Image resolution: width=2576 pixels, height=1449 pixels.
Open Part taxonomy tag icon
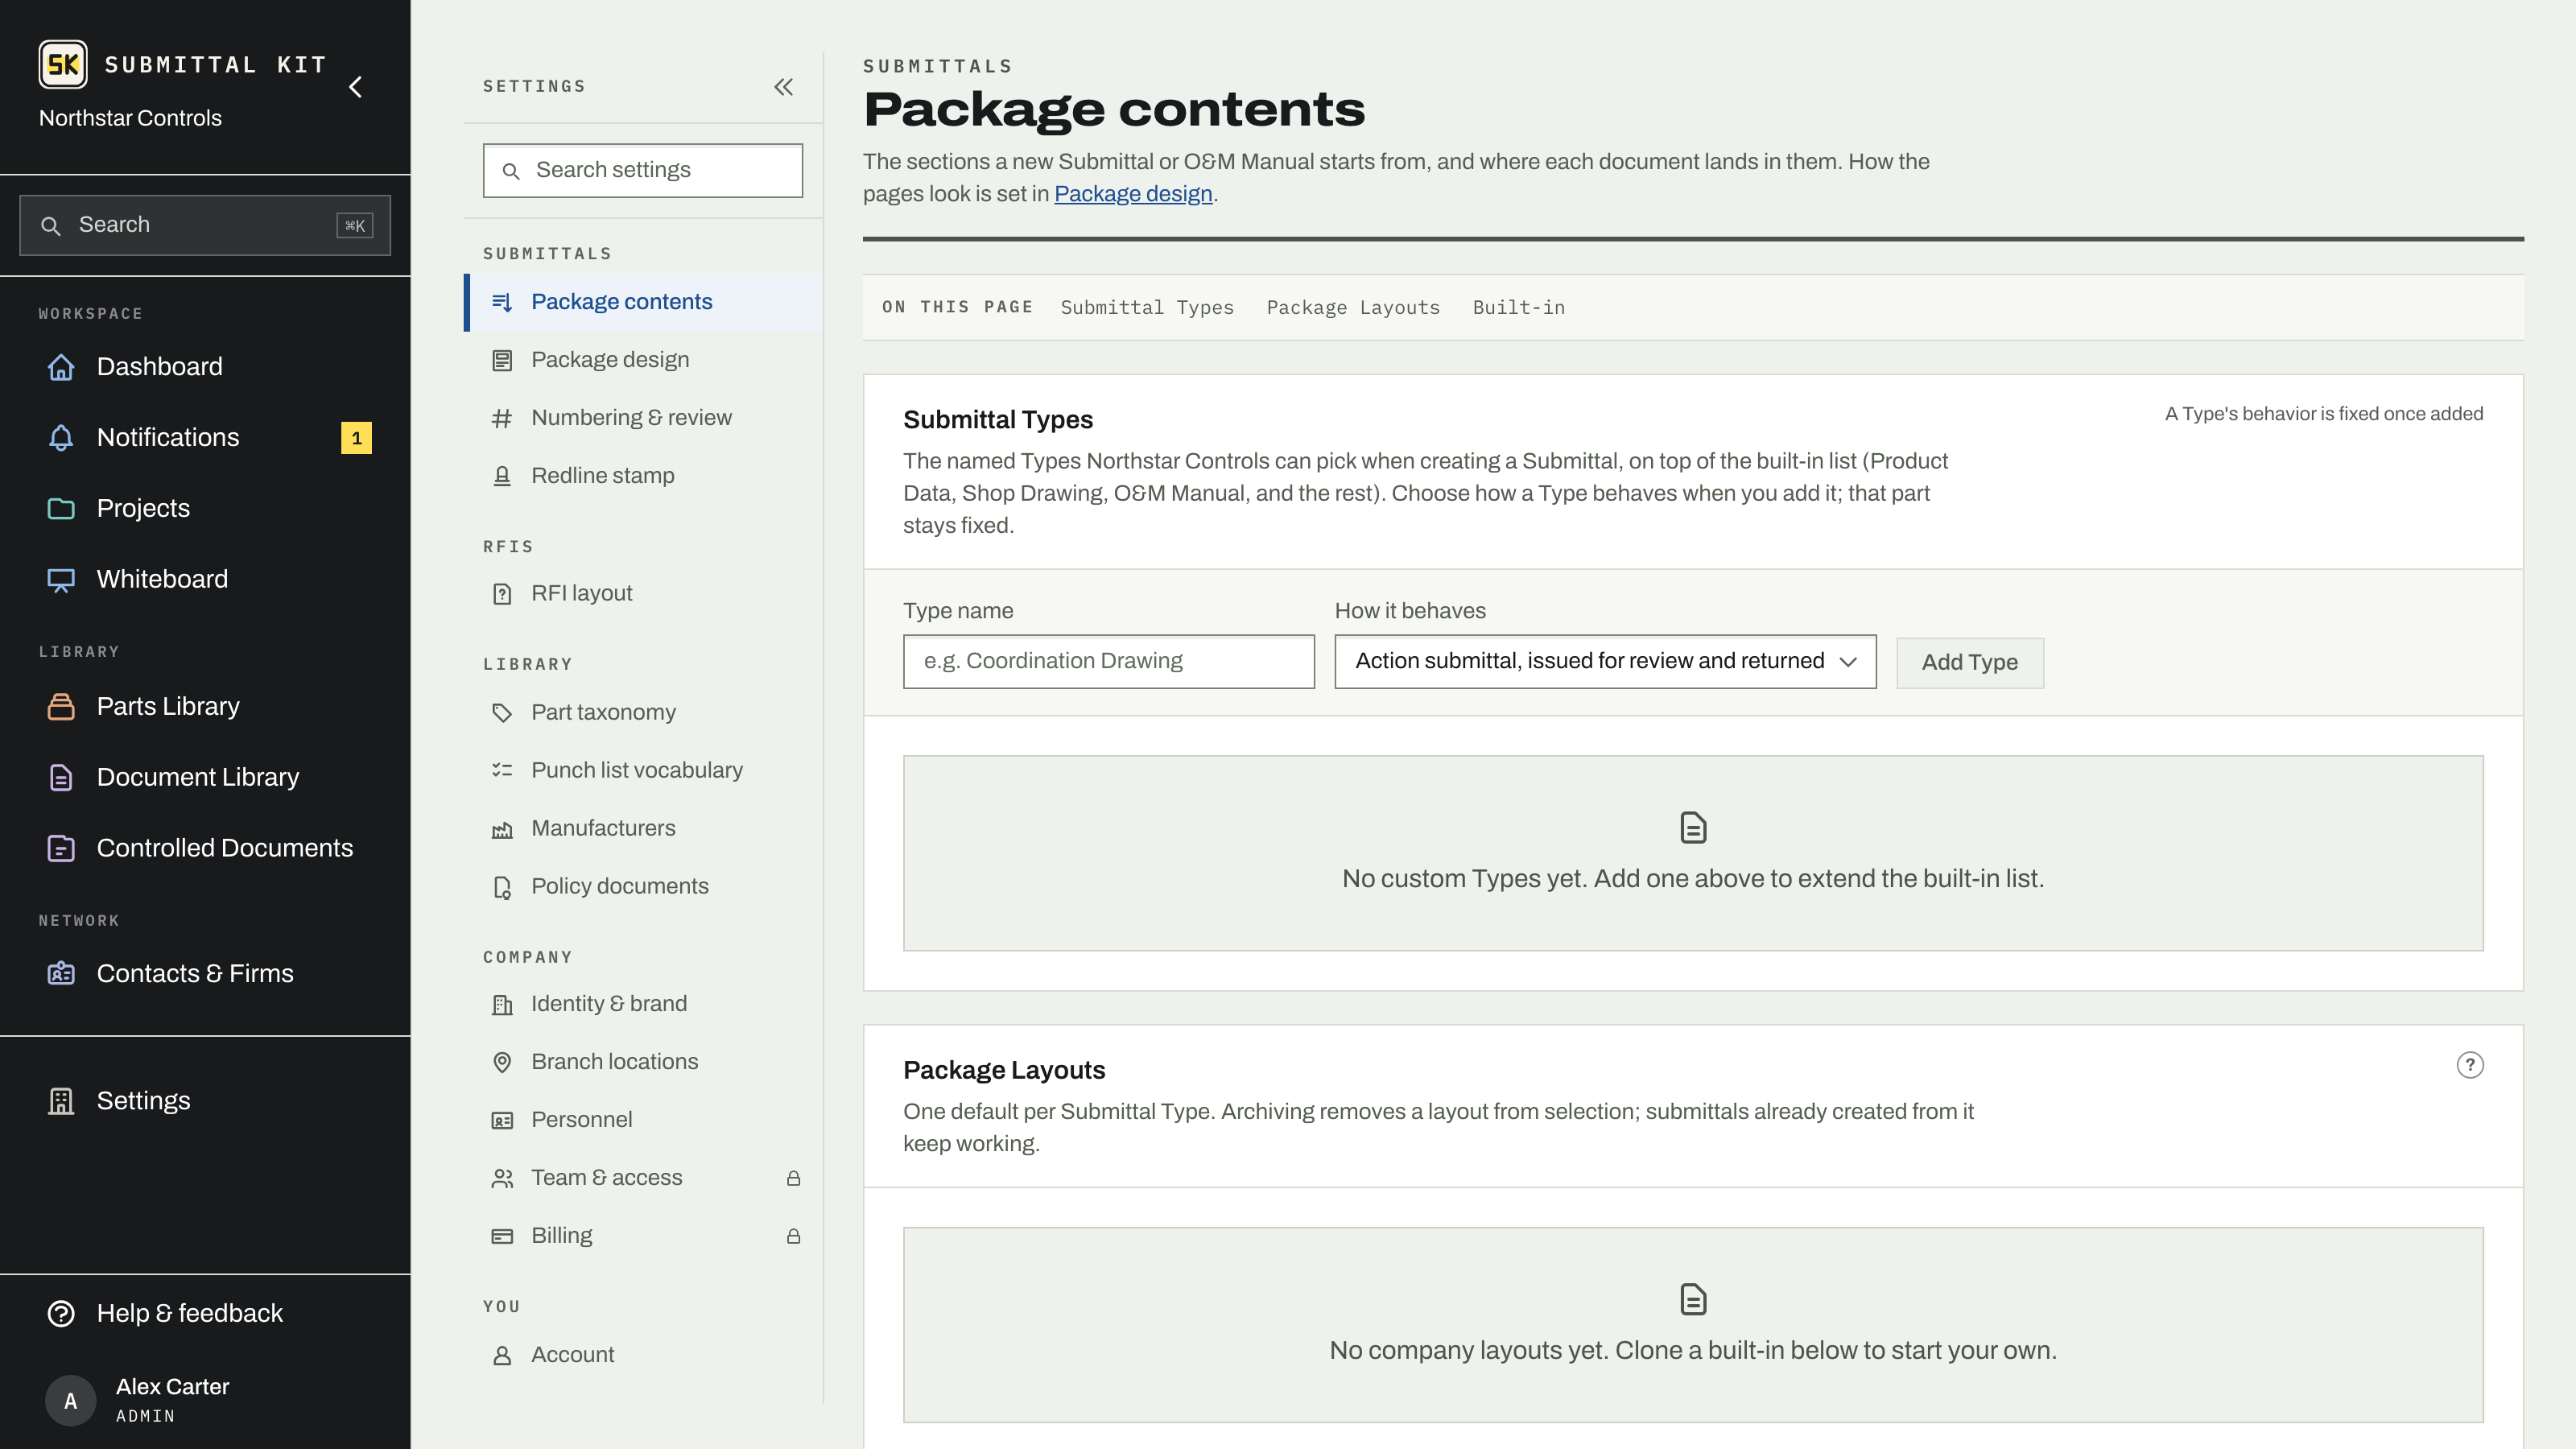502,713
